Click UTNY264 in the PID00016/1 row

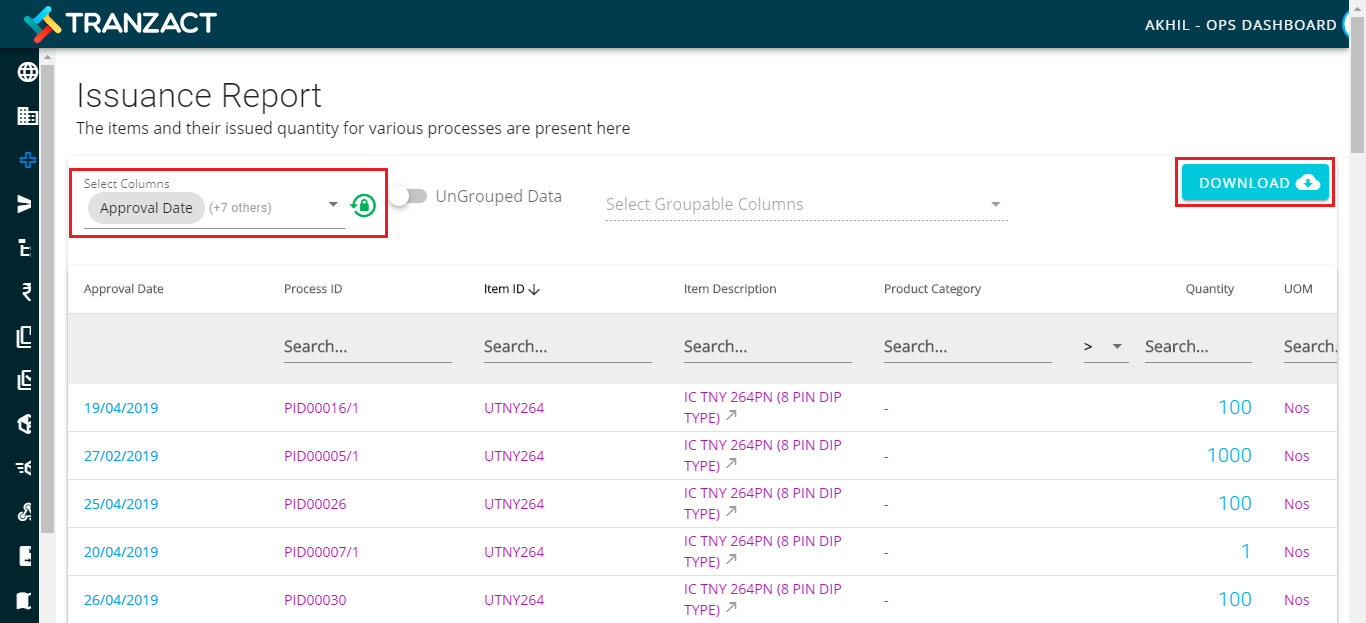(x=514, y=408)
